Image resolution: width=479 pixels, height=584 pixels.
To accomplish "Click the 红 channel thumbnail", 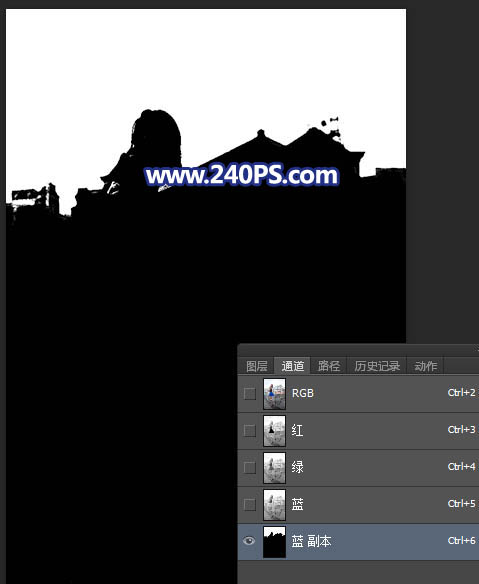I will pos(275,431).
